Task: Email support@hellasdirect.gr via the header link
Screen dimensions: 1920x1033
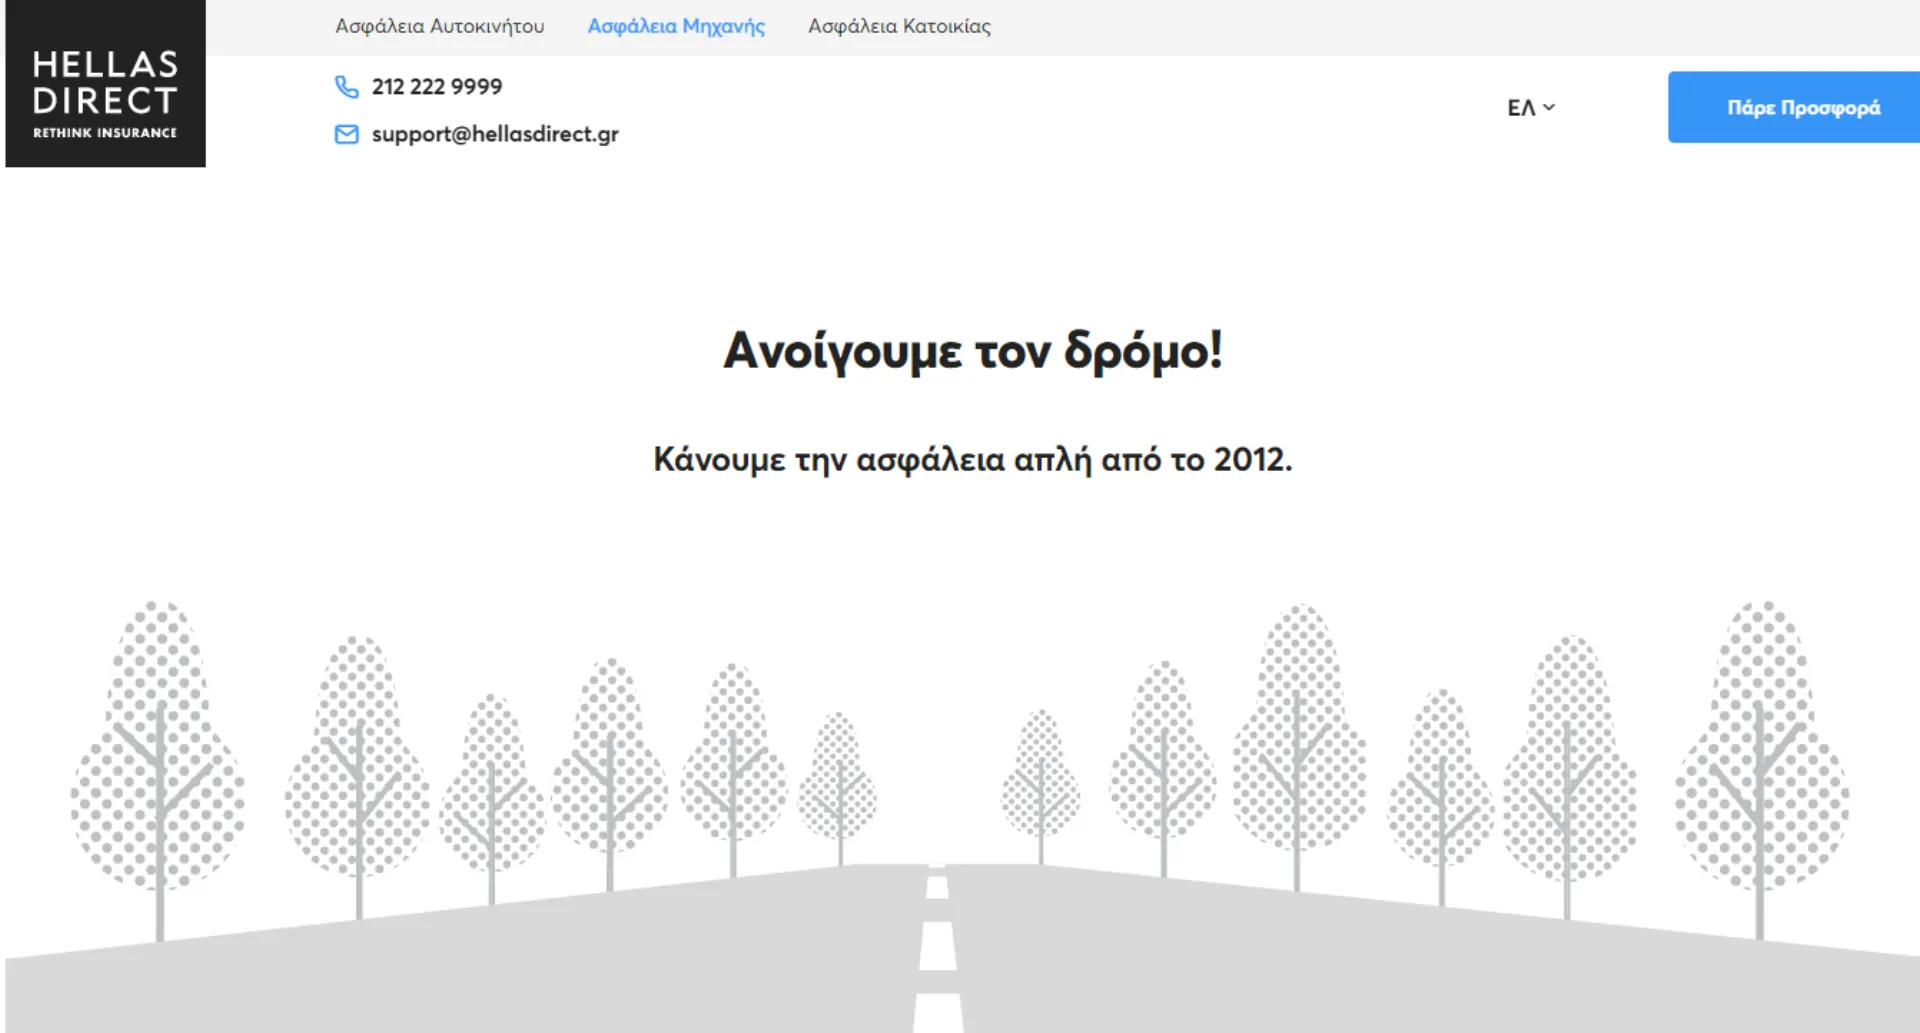Action: (x=495, y=134)
